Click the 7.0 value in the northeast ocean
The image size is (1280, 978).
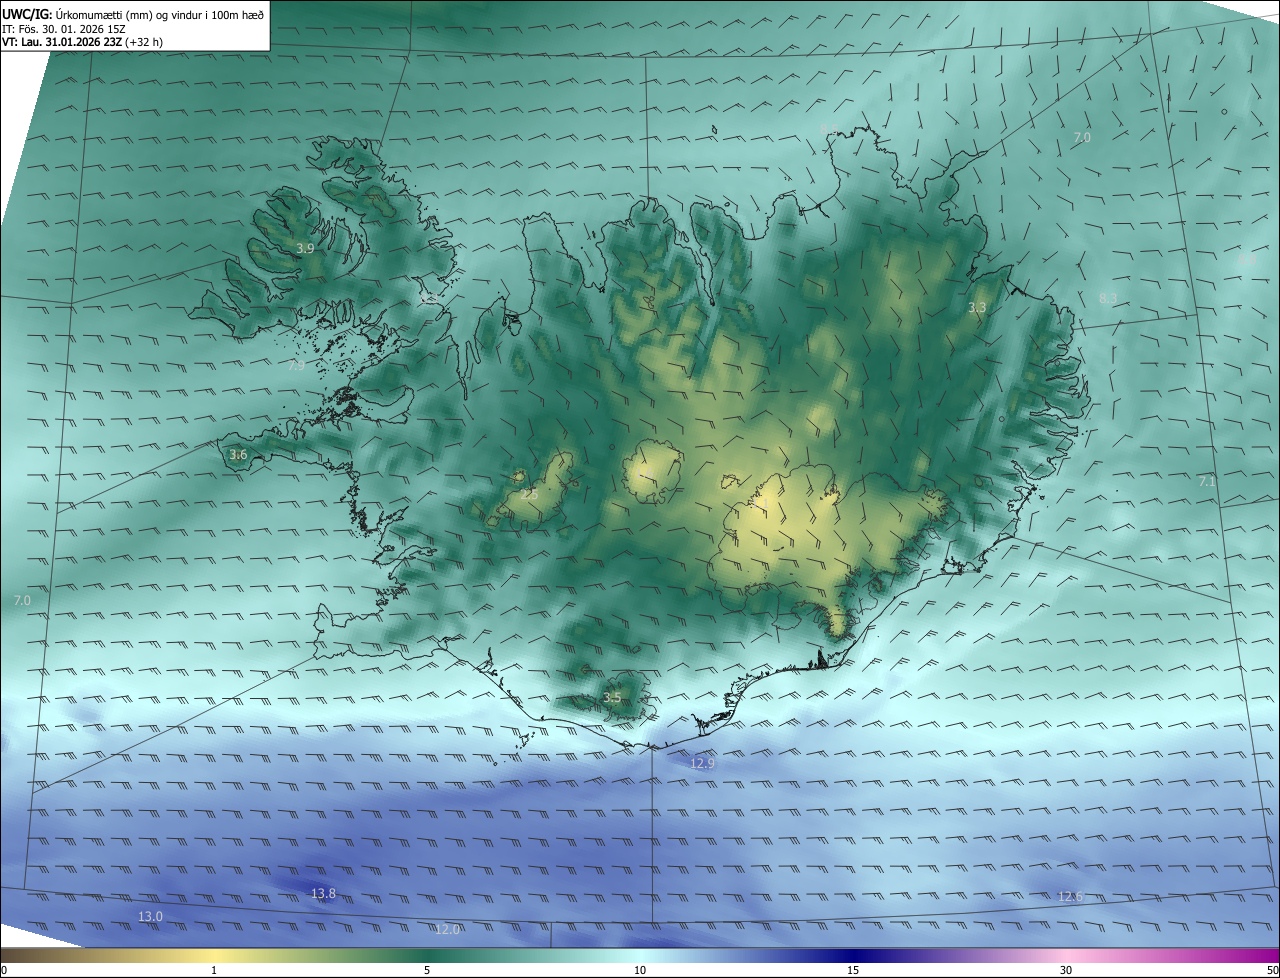1082,137
